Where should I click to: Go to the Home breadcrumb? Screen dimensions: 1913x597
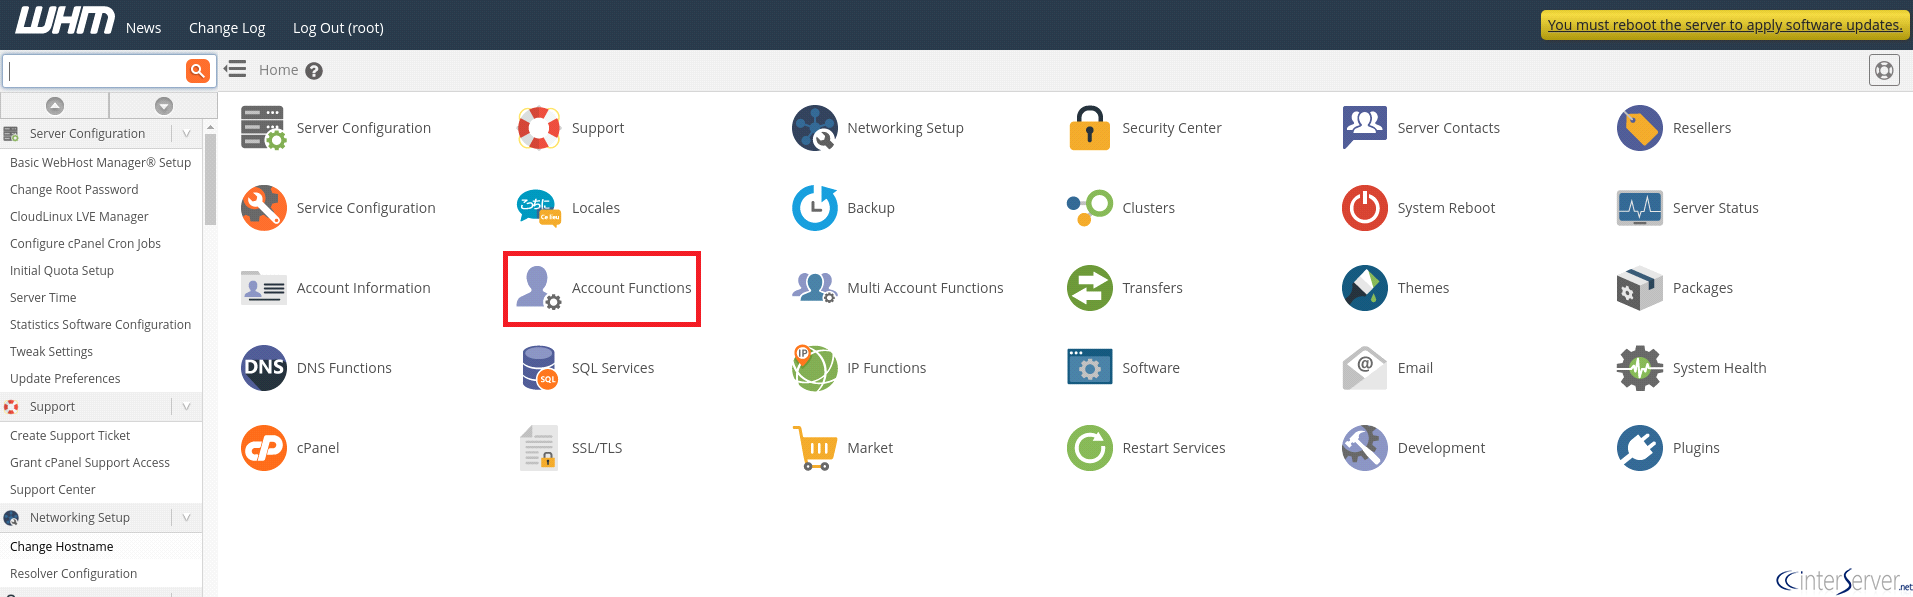tap(278, 70)
